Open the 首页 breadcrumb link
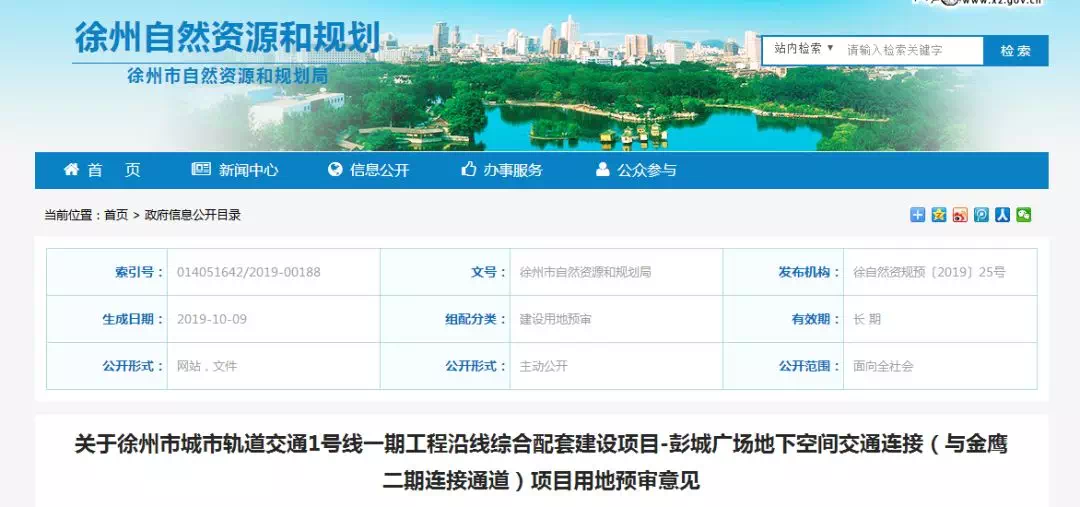Screen dimensions: 1080x507 click(x=116, y=215)
